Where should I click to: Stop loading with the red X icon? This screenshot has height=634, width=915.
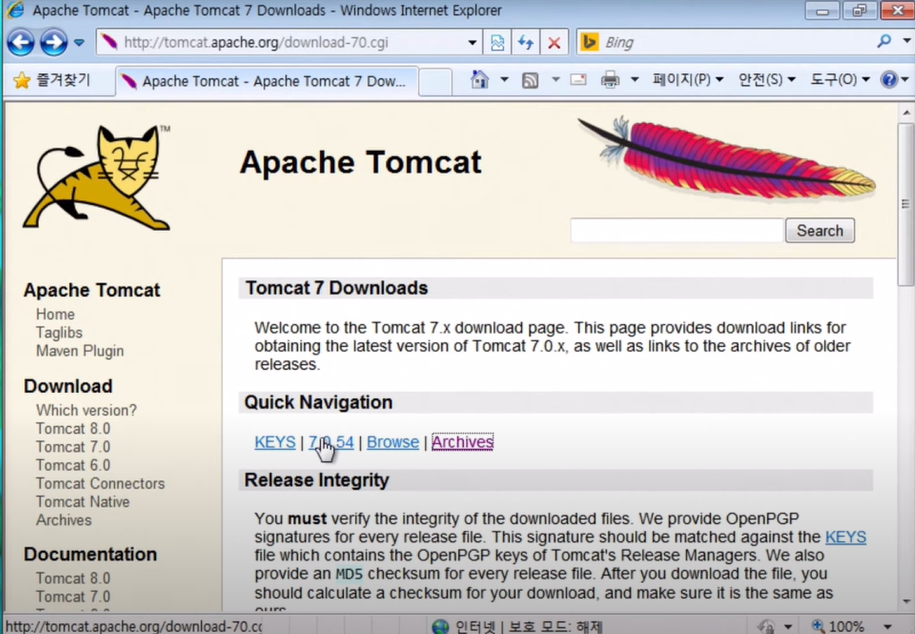[x=554, y=43]
